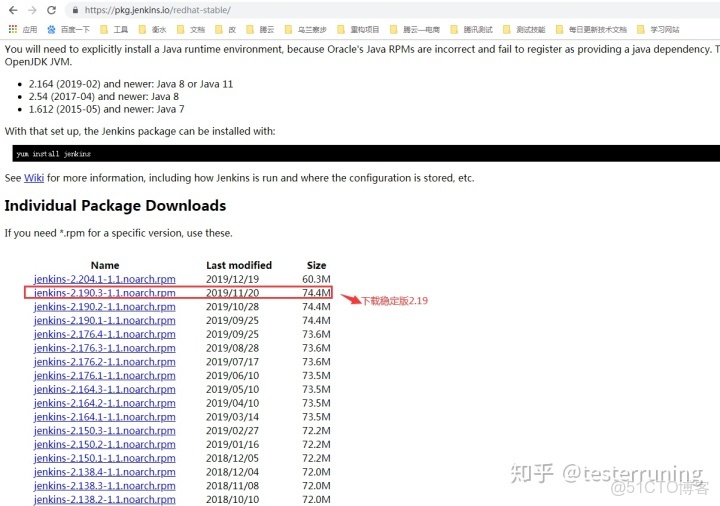Click the date 2018/11/08
This screenshot has width=720, height=506.
click(x=232, y=486)
